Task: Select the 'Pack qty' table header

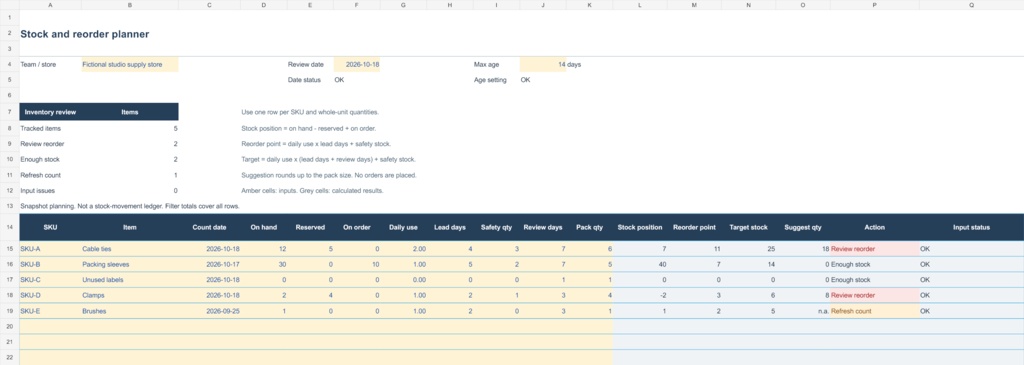Action: pos(589,227)
